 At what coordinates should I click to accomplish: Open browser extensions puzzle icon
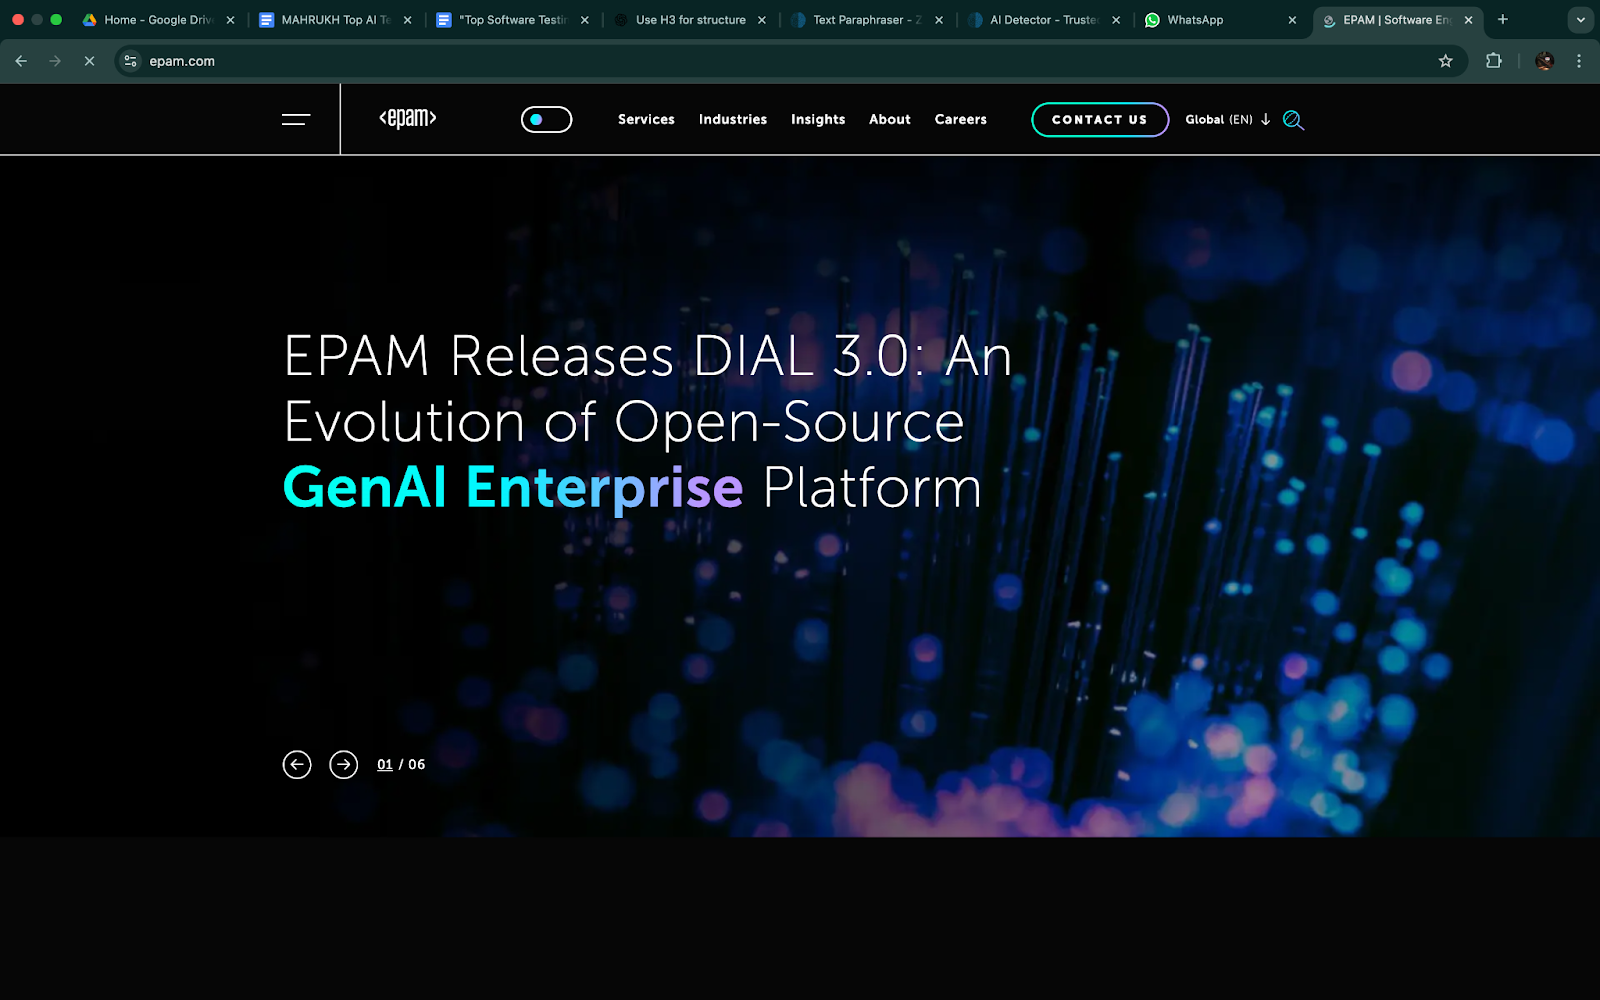click(1494, 61)
